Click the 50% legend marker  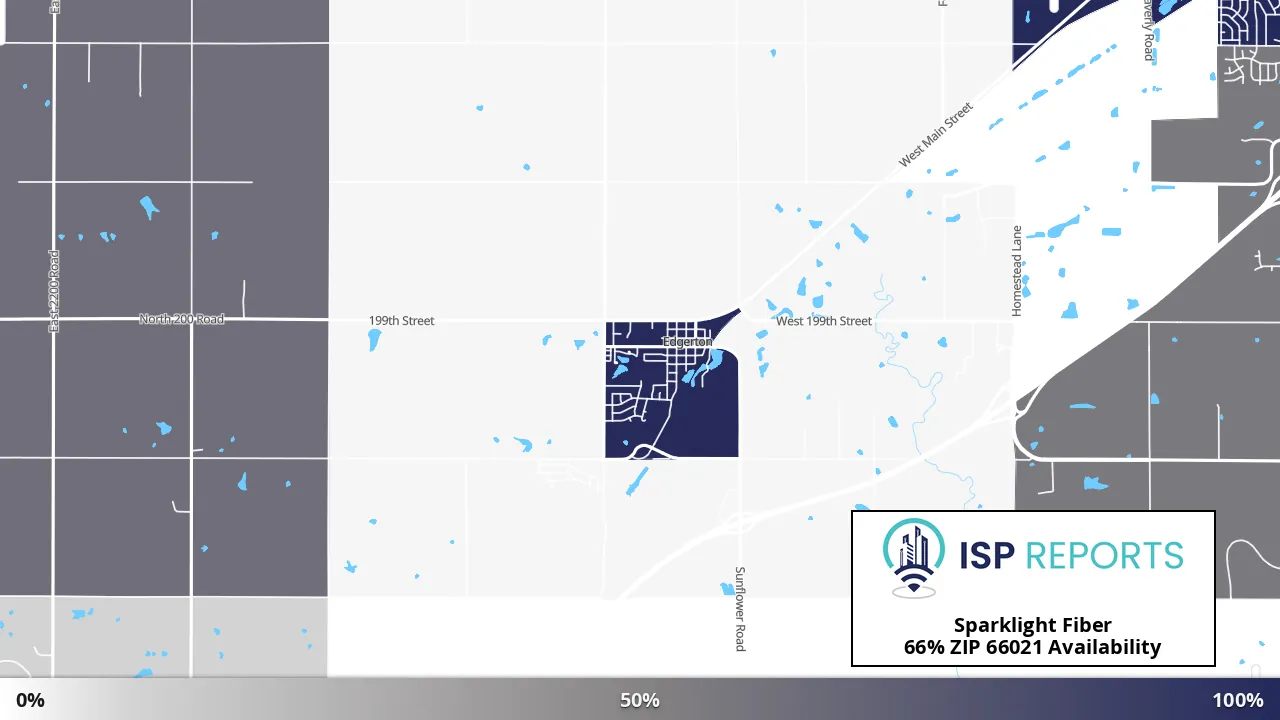click(x=640, y=700)
